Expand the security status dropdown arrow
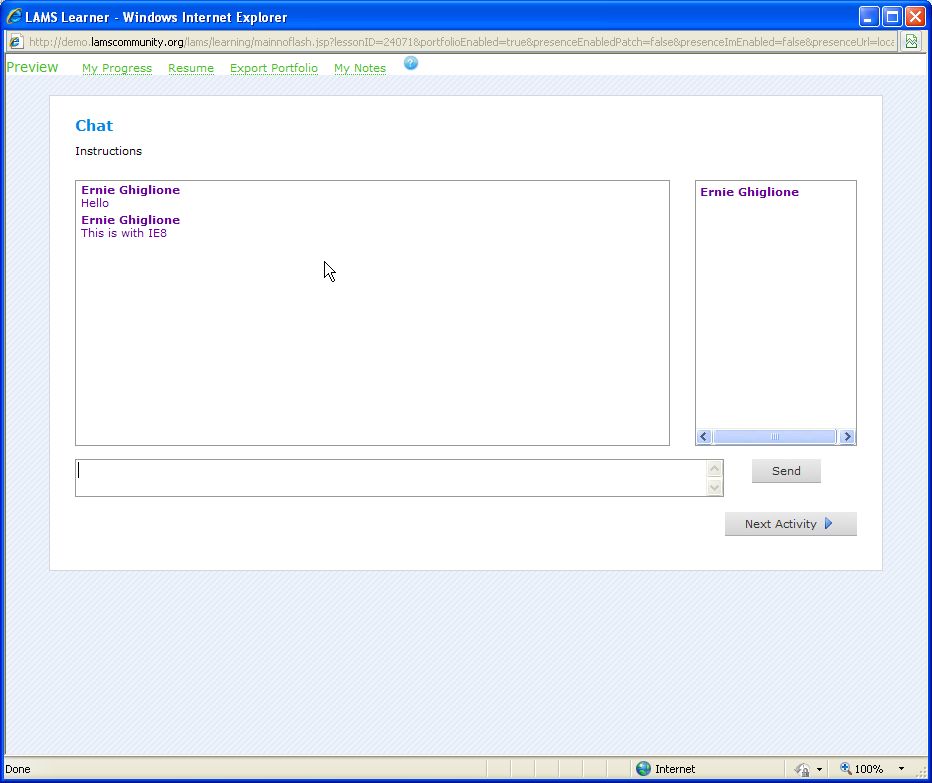Screen dimensions: 932x783 (819, 769)
